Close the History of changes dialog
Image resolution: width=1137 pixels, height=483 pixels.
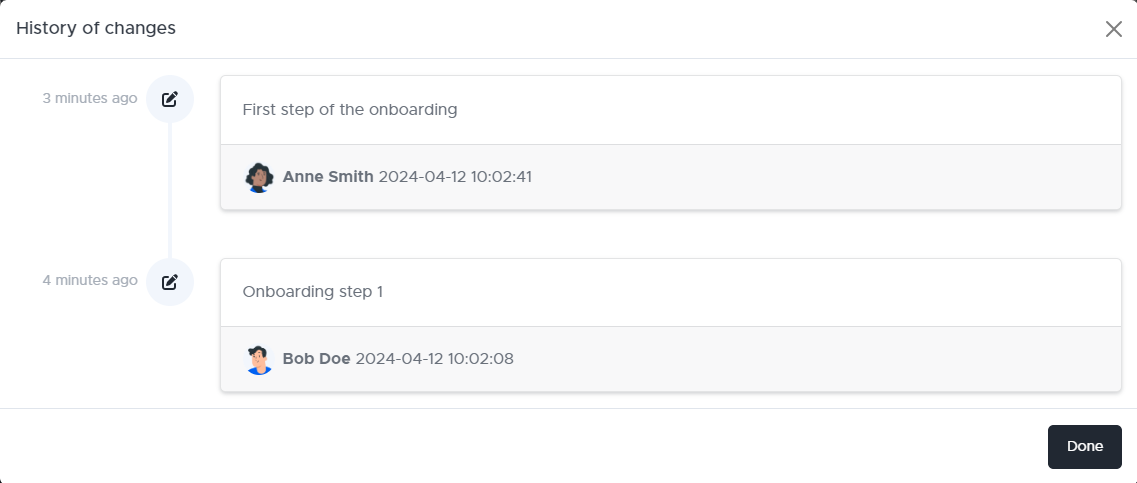coord(1113,29)
